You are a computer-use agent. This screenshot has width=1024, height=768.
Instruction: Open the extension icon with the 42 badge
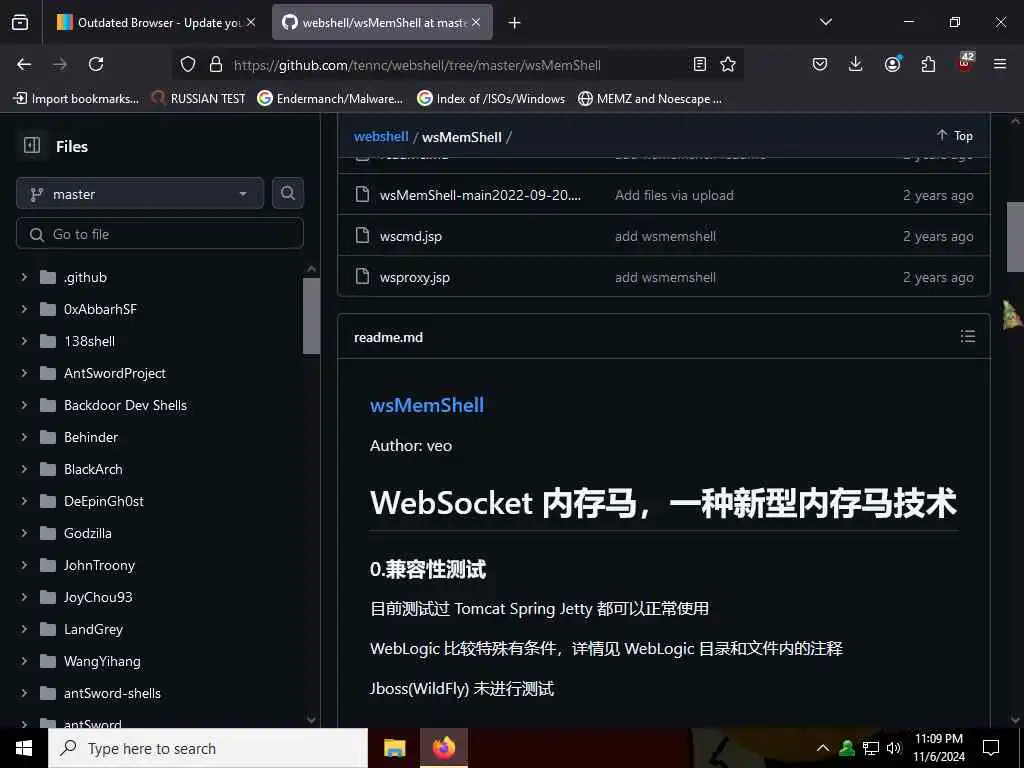coord(965,62)
